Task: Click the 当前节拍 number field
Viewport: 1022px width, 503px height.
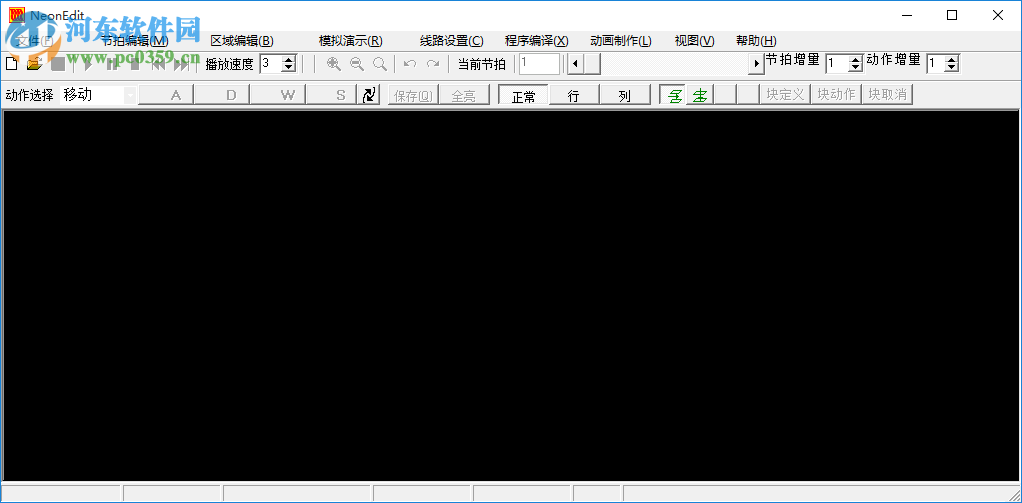Action: (539, 64)
